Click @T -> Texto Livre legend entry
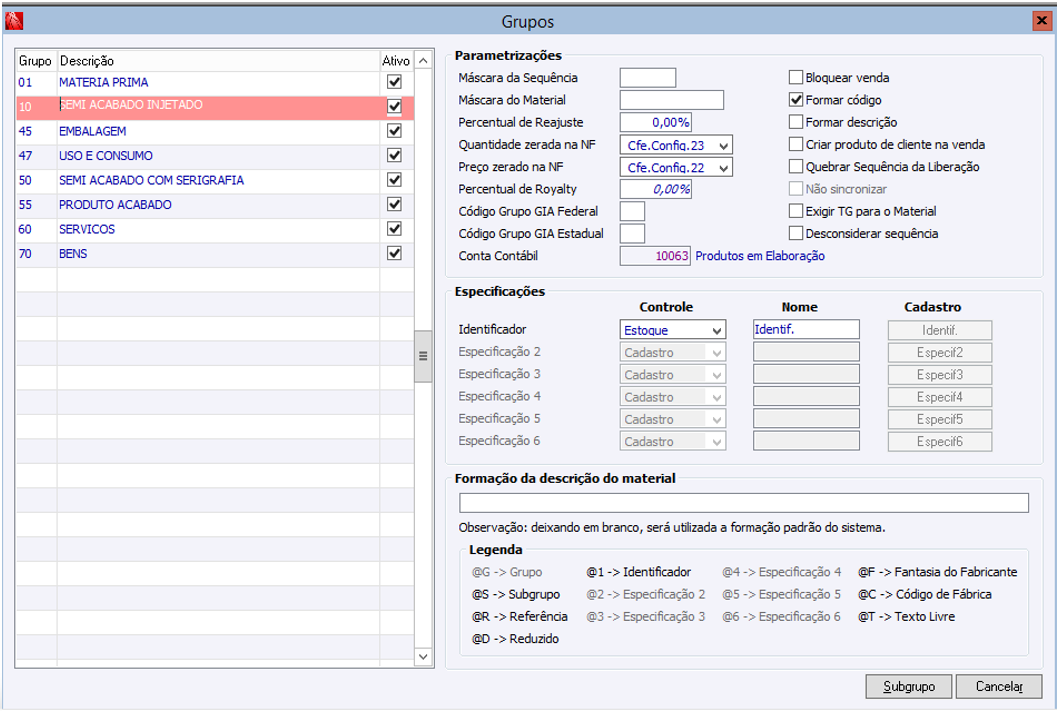 click(906, 617)
